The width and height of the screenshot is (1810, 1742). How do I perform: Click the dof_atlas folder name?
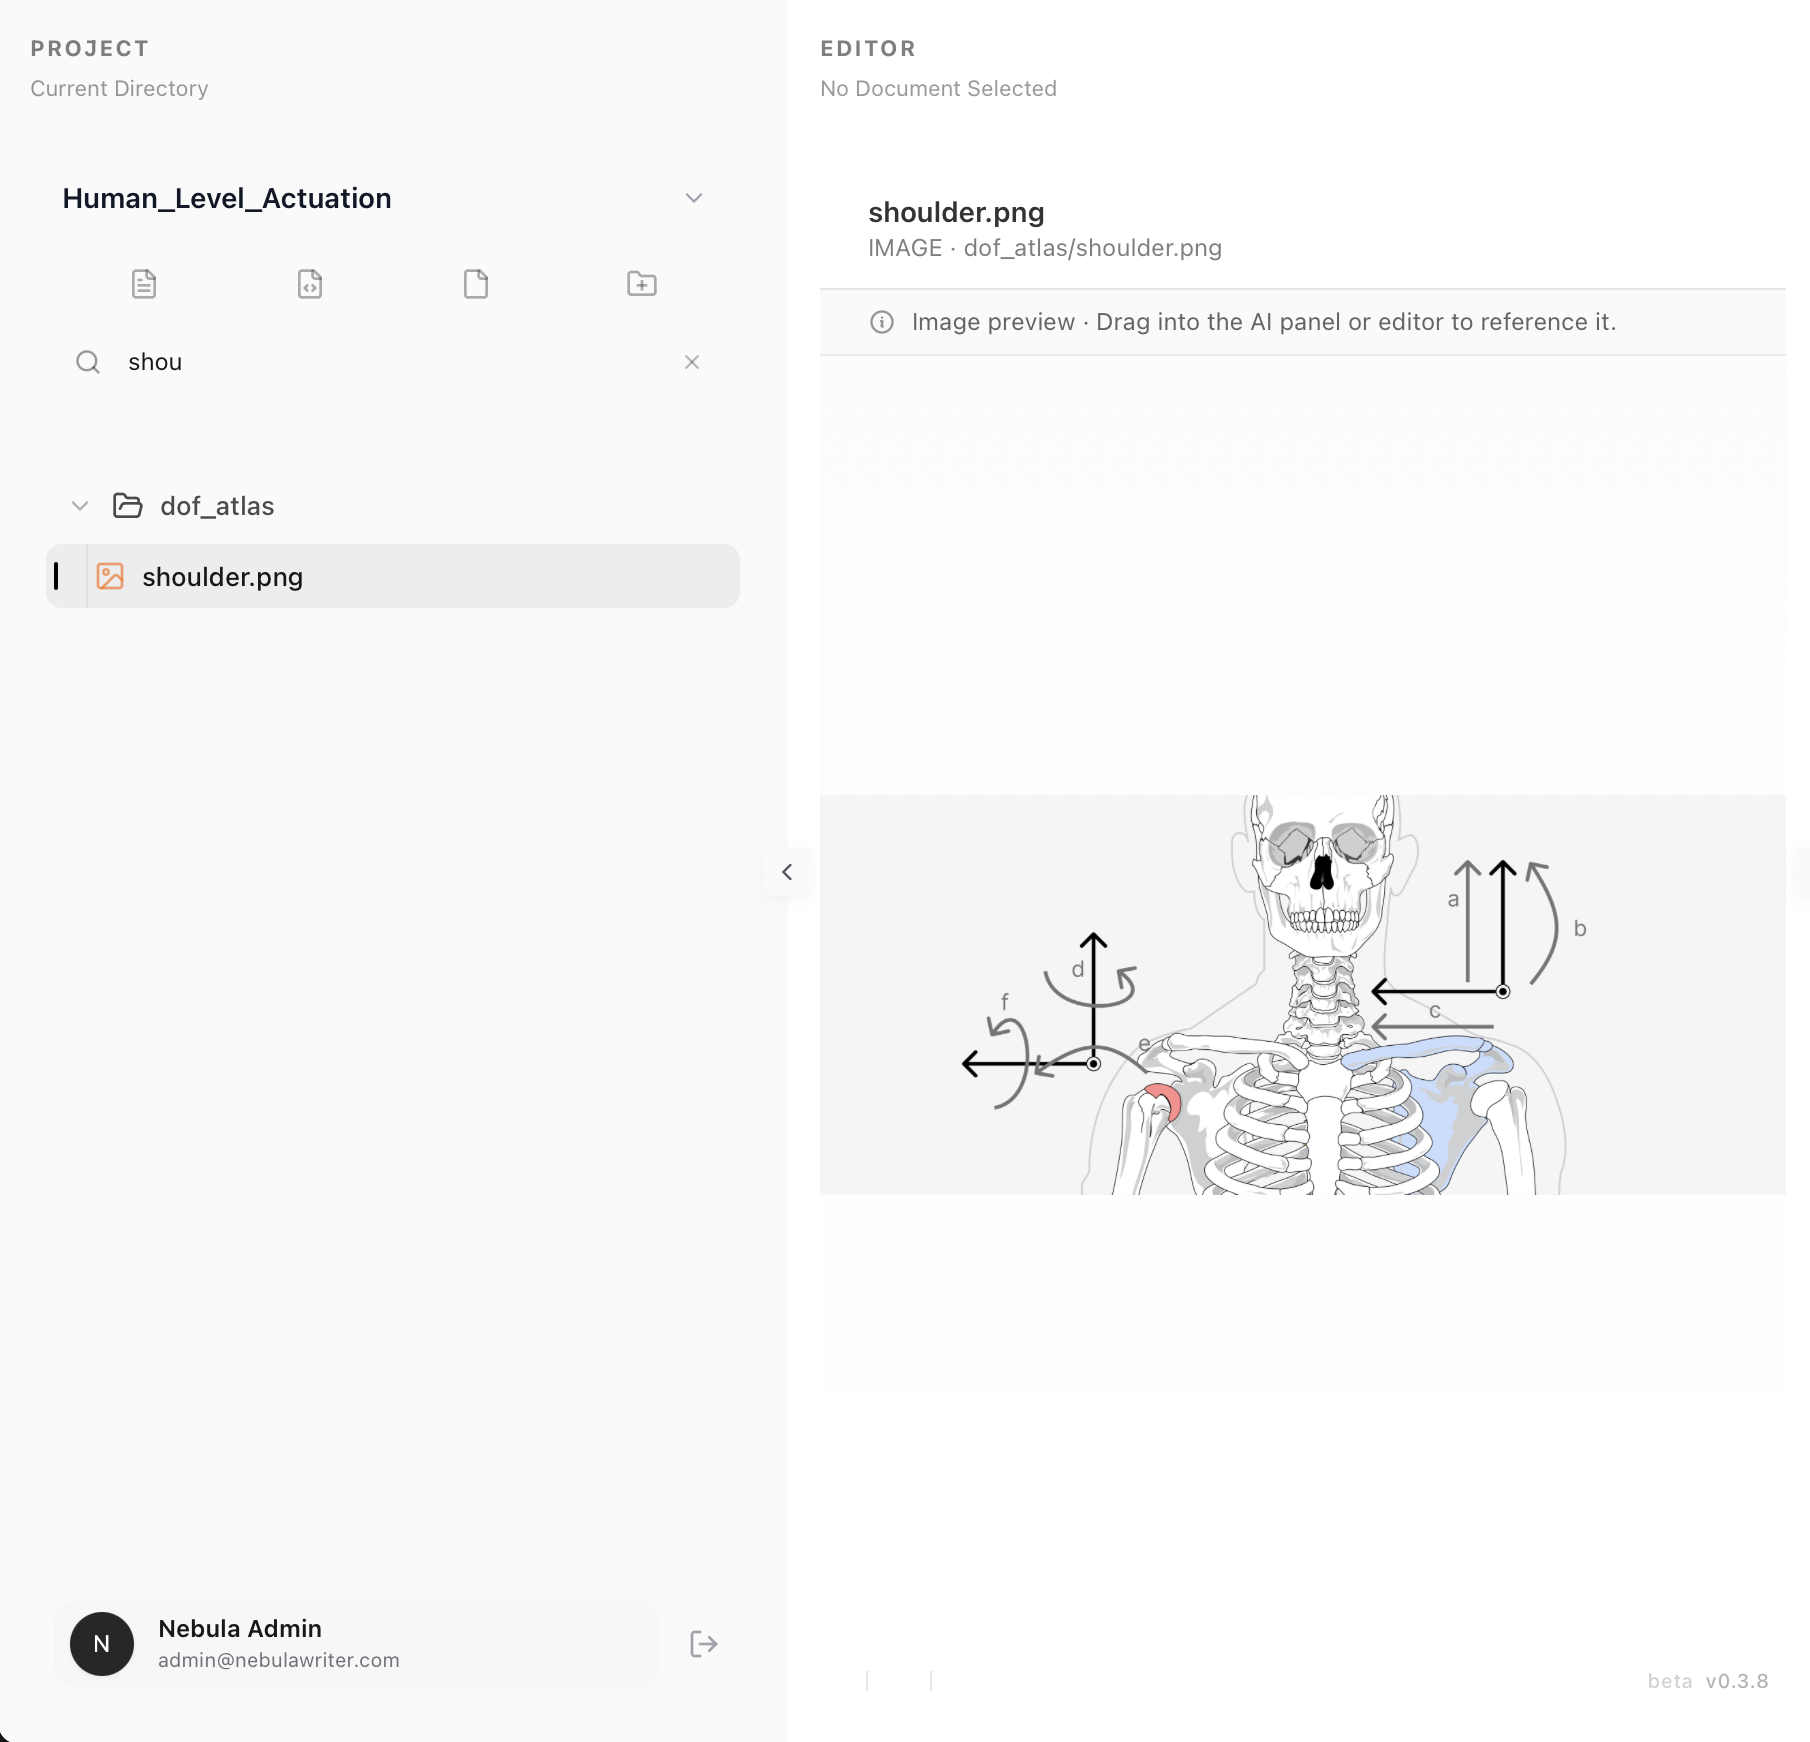pyautogui.click(x=217, y=506)
